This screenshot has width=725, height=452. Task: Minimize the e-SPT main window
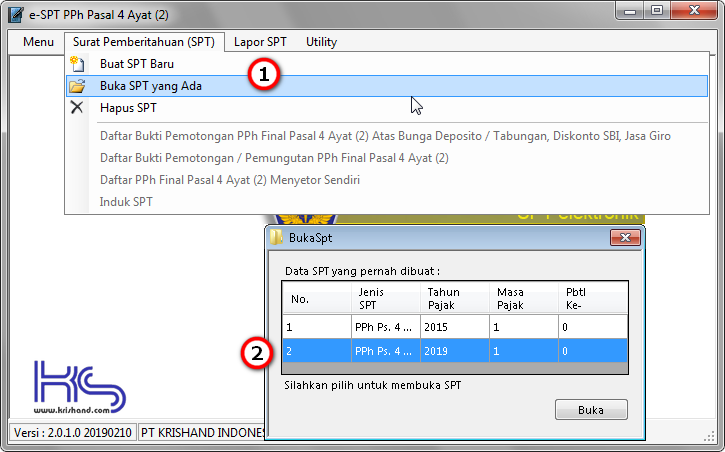630,11
